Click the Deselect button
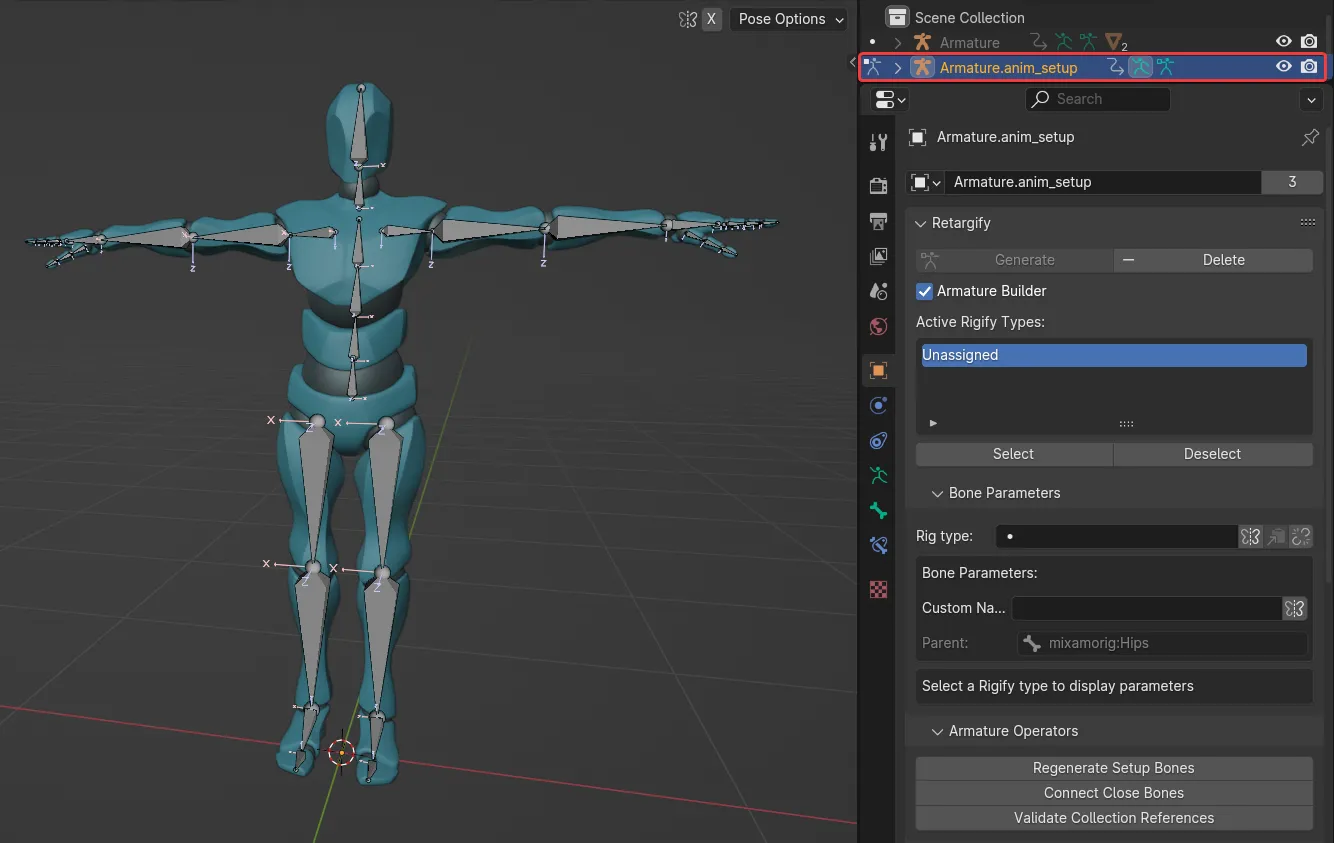Image resolution: width=1334 pixels, height=843 pixels. [x=1213, y=454]
